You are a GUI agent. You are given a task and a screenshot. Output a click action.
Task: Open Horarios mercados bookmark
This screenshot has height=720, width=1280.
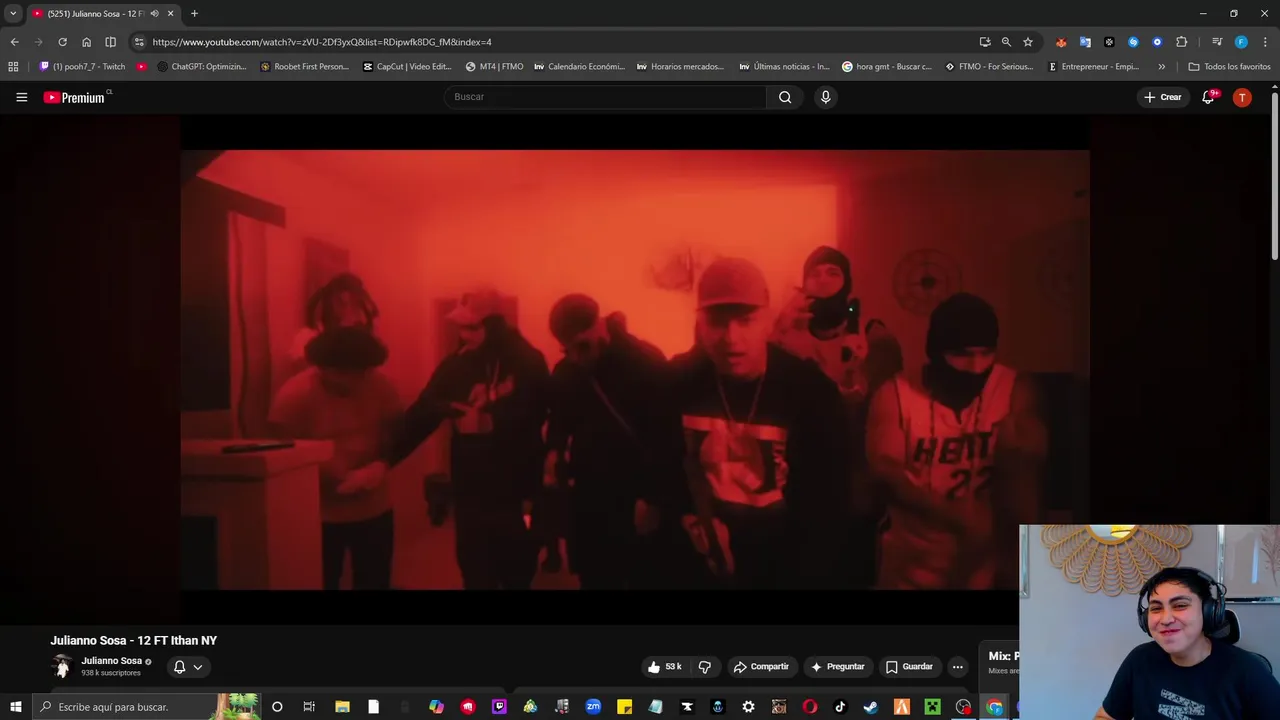tap(680, 67)
